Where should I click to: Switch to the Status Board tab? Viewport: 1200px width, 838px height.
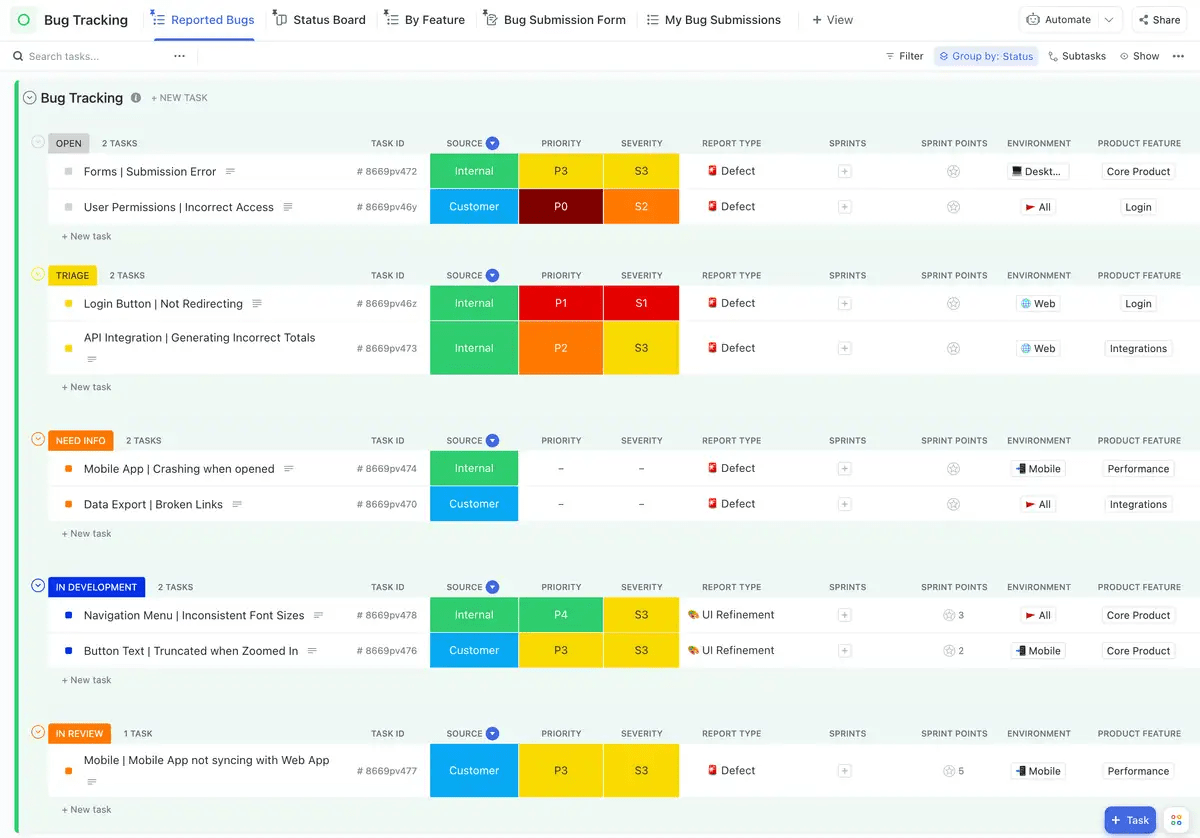(320, 20)
